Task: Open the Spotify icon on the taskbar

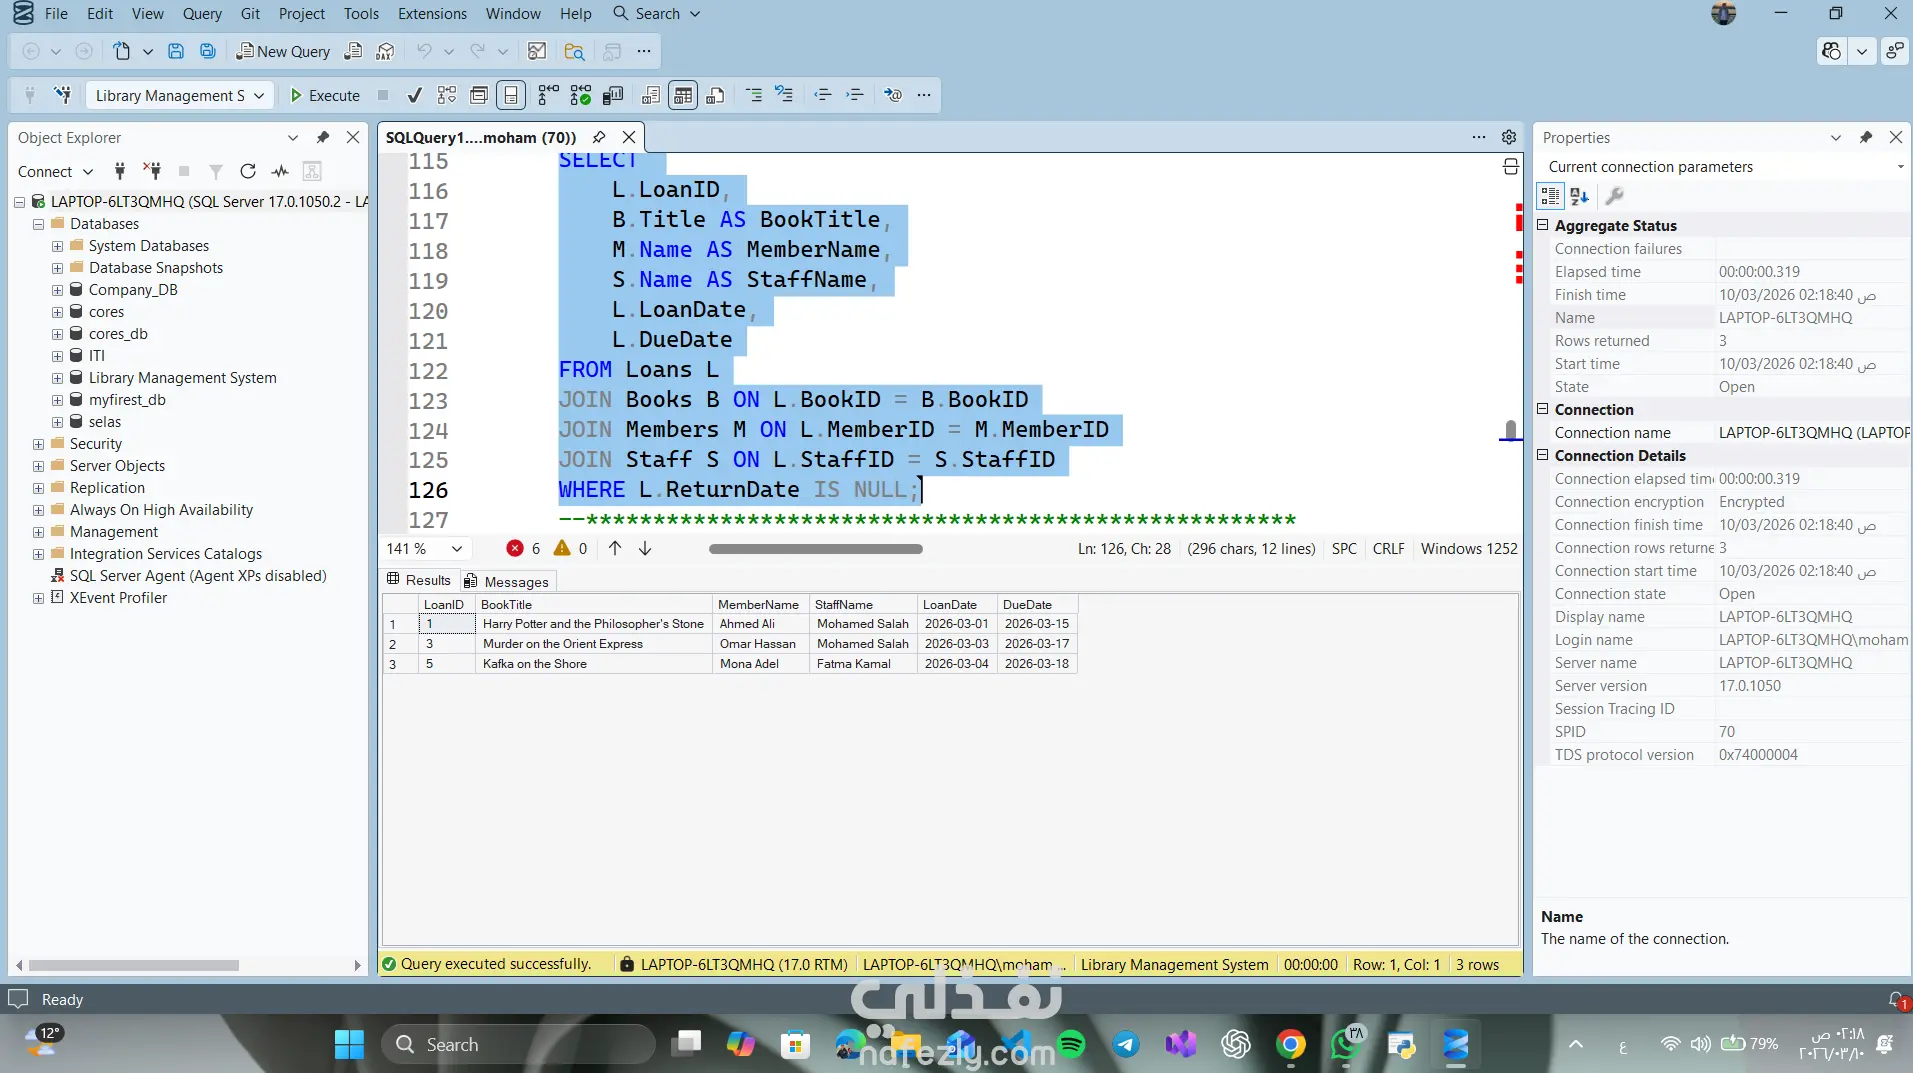Action: click(x=1071, y=1044)
